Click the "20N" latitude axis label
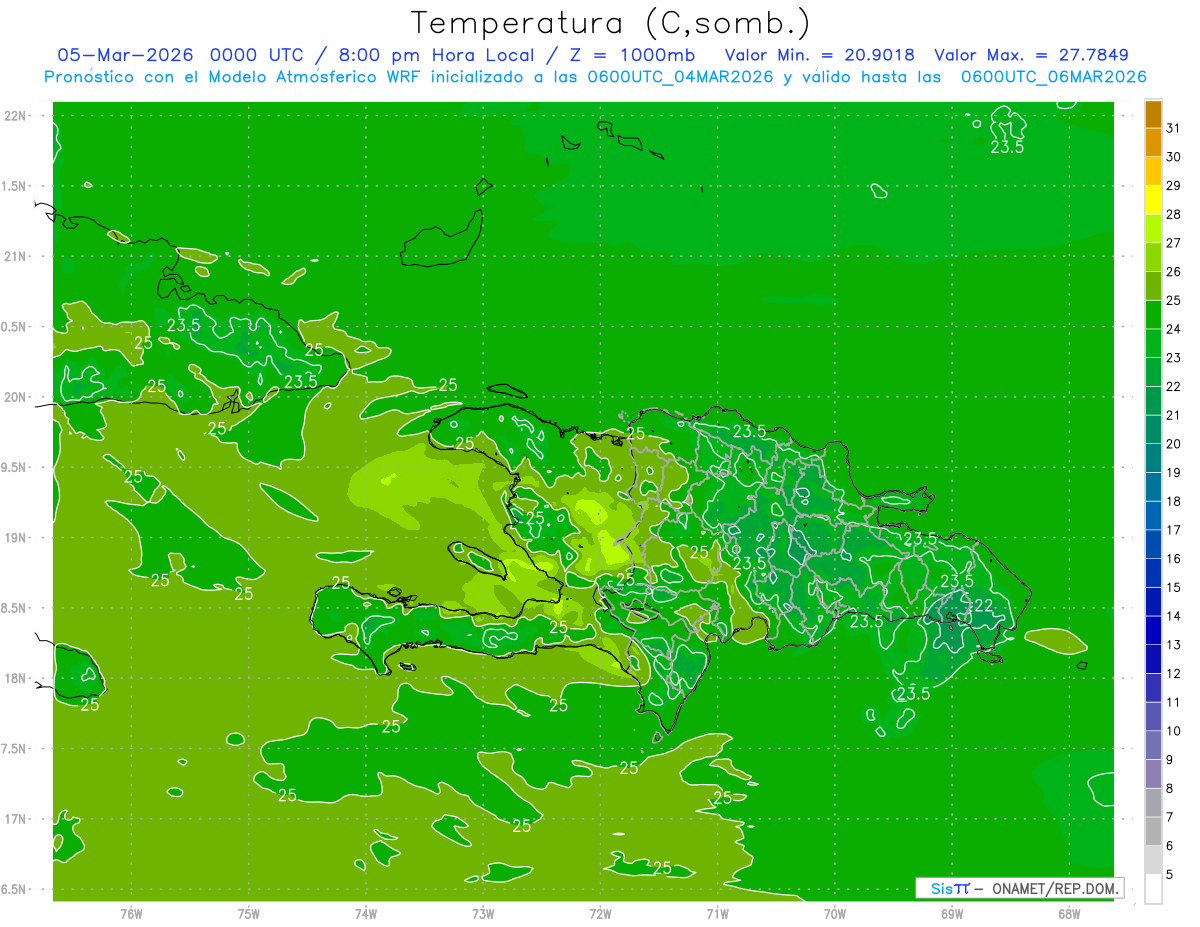Viewport: 1200px width, 927px height. click(15, 397)
